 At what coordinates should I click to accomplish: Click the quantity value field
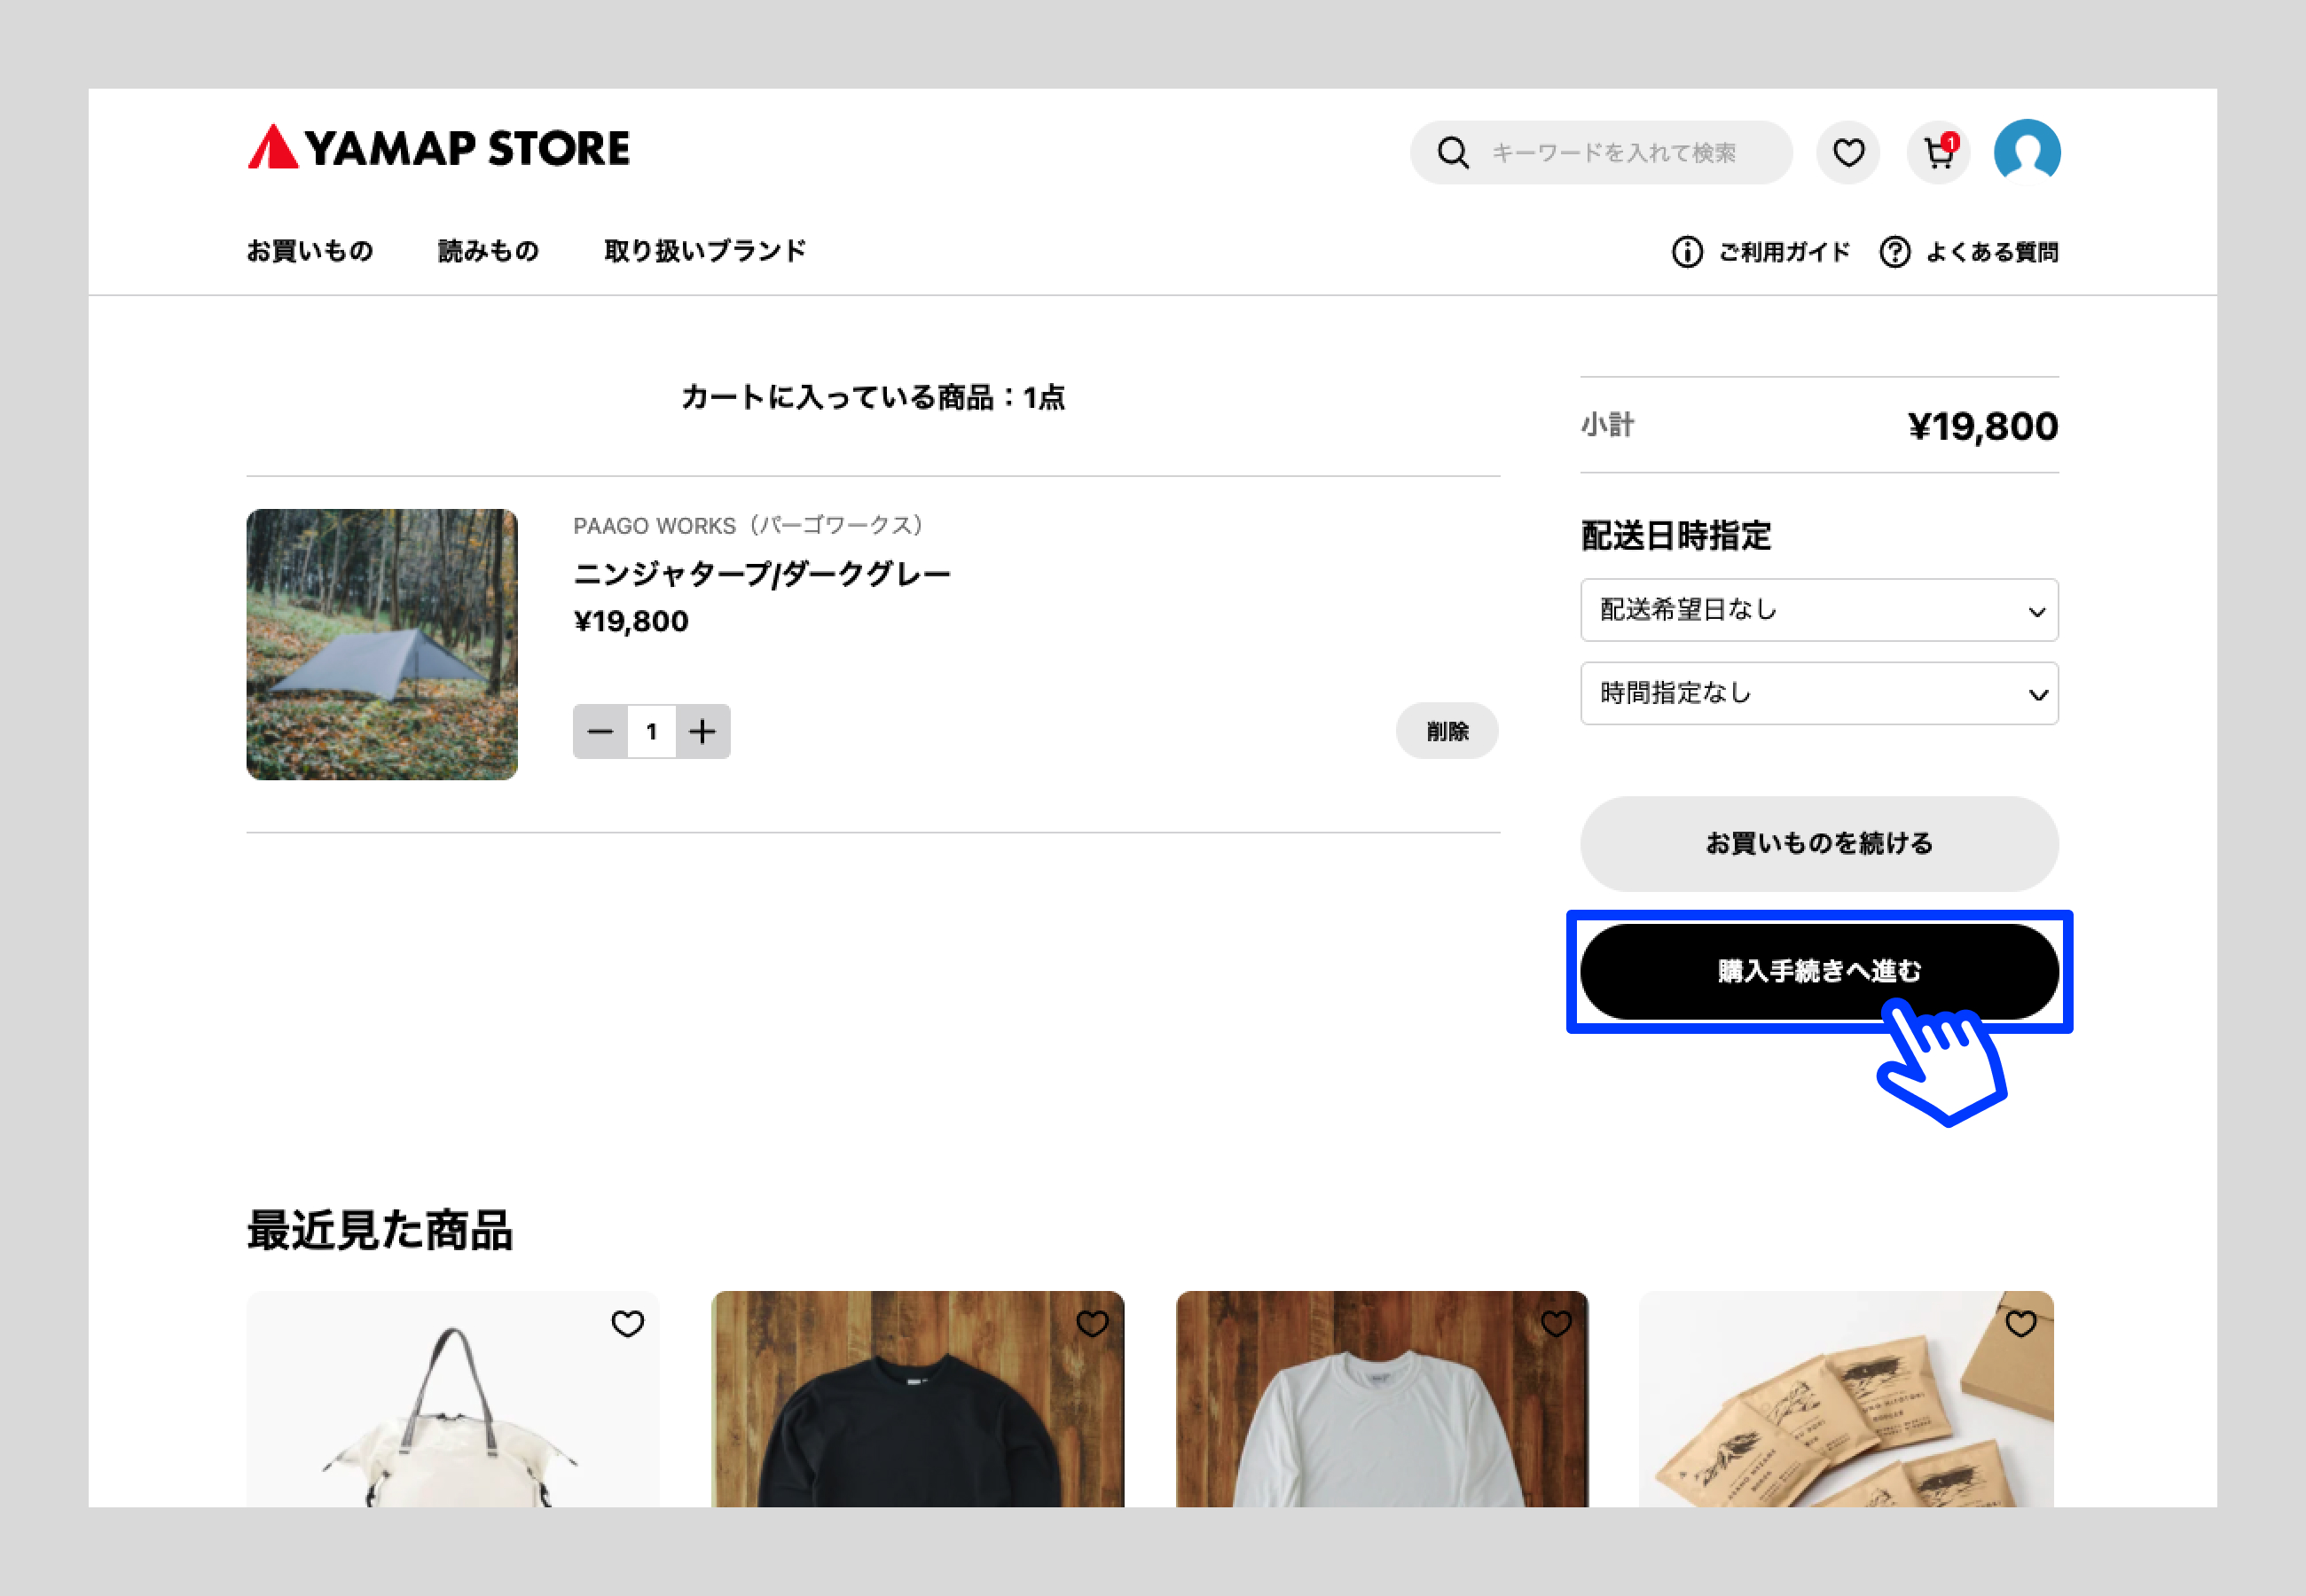click(x=652, y=732)
